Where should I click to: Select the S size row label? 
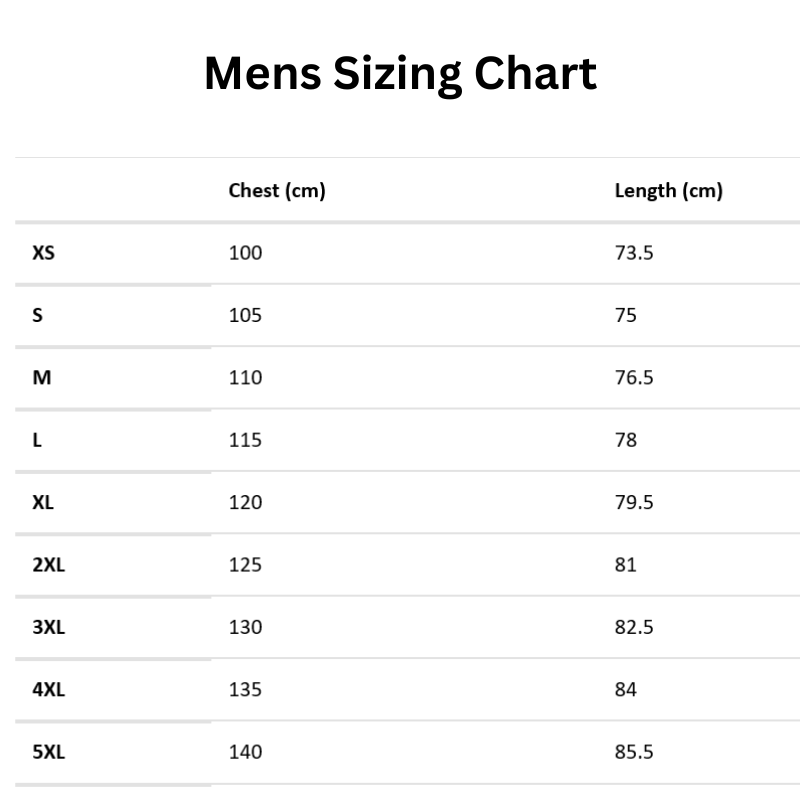[x=38, y=315]
